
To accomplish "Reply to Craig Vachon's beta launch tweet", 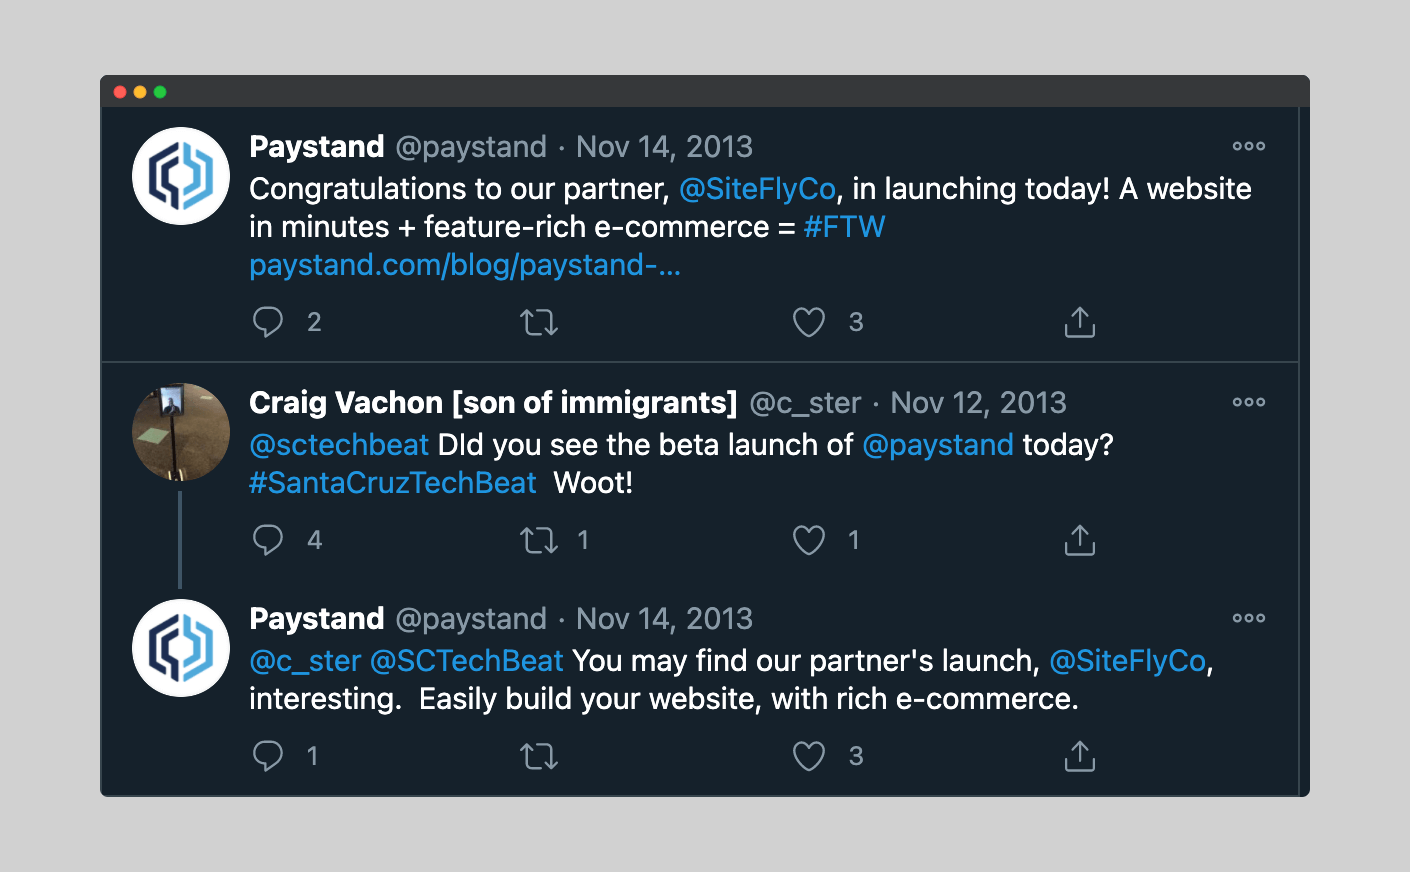I will (268, 540).
